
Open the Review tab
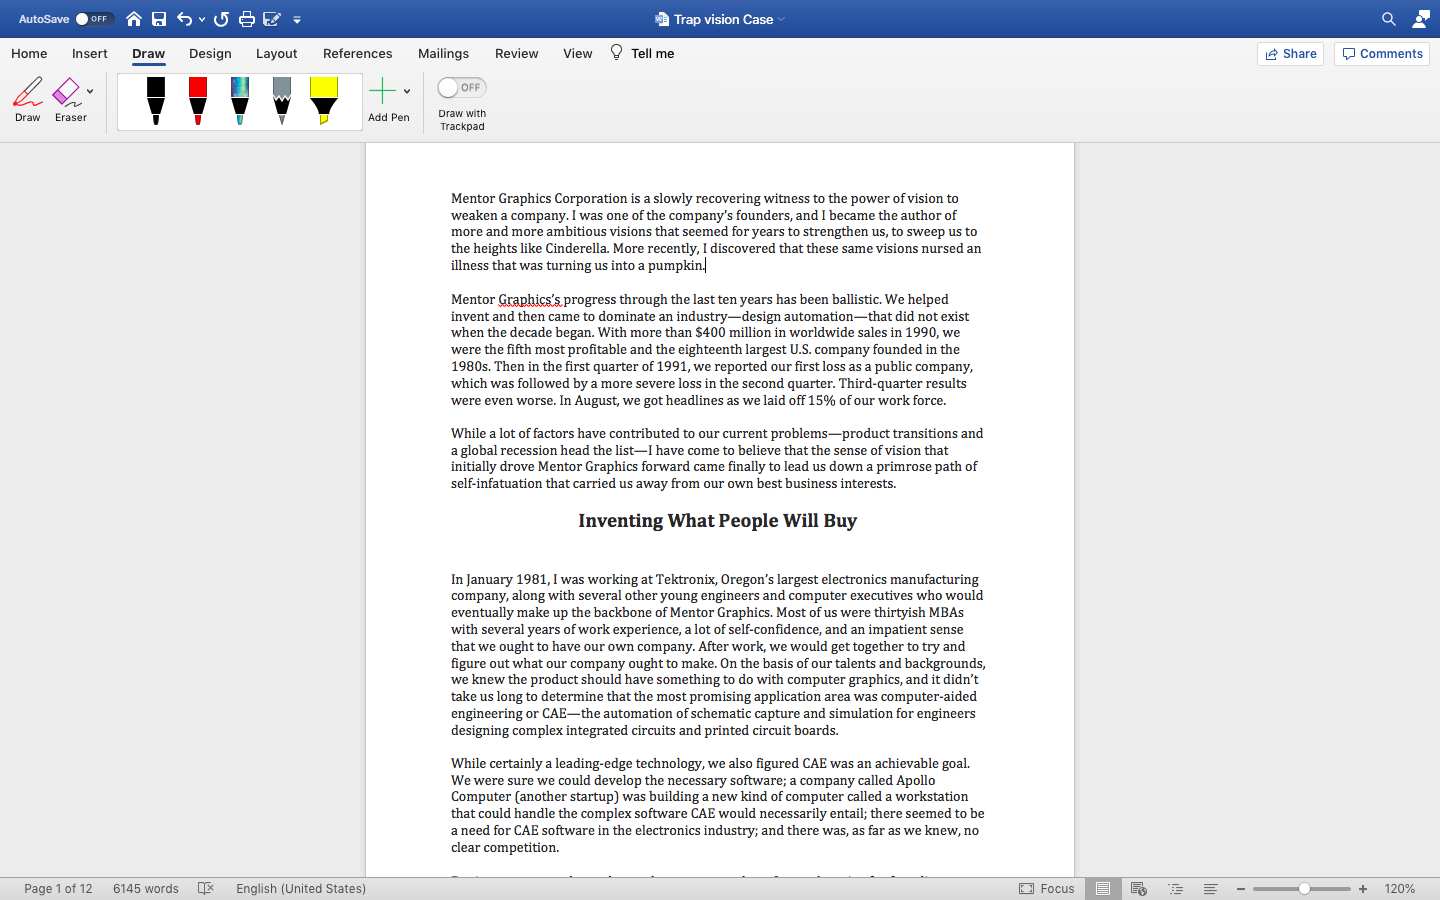(516, 53)
